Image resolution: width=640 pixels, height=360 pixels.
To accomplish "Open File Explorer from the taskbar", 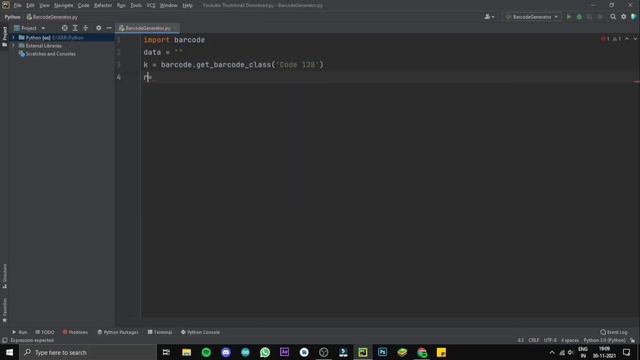I will (187, 352).
